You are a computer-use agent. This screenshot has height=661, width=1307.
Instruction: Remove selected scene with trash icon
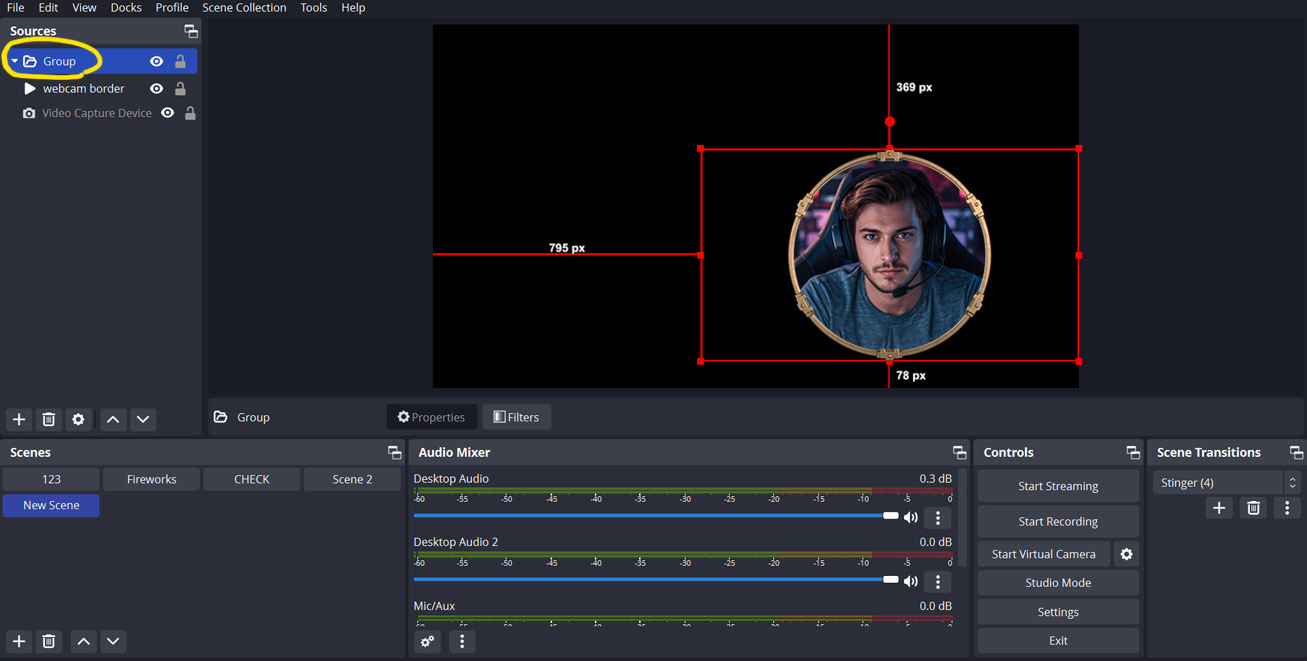tap(48, 641)
